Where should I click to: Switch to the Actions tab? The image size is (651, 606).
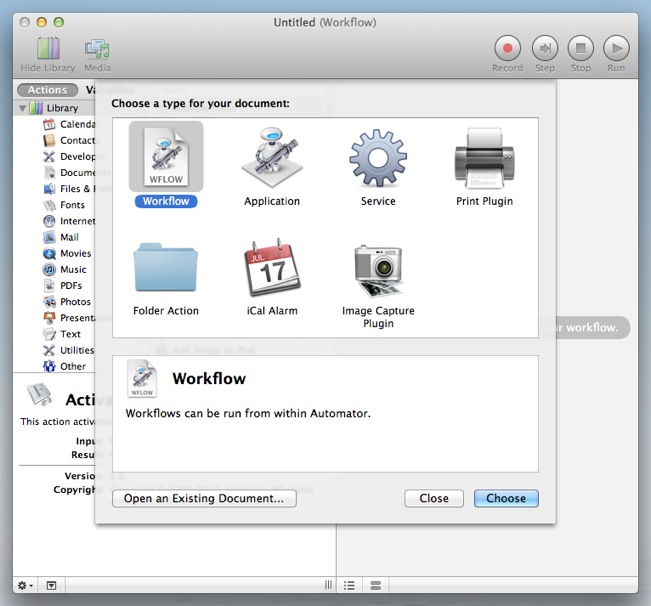pos(47,90)
